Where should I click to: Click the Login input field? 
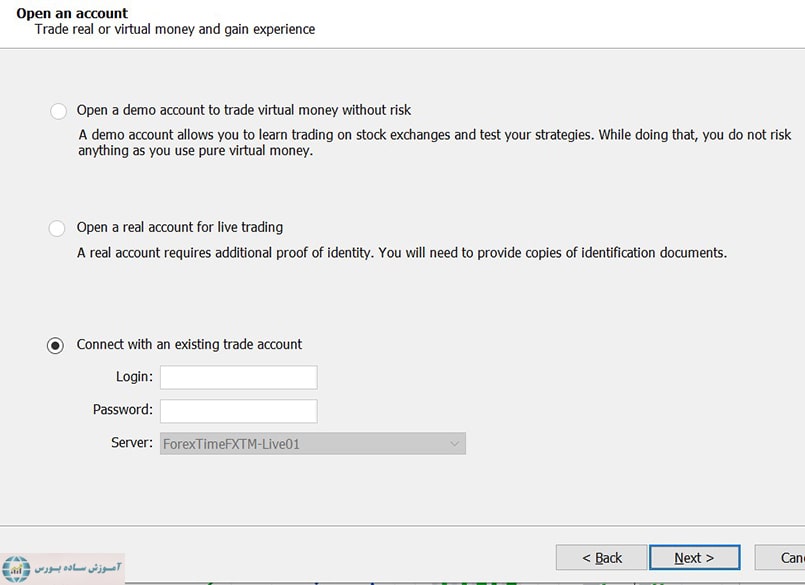[x=238, y=377]
